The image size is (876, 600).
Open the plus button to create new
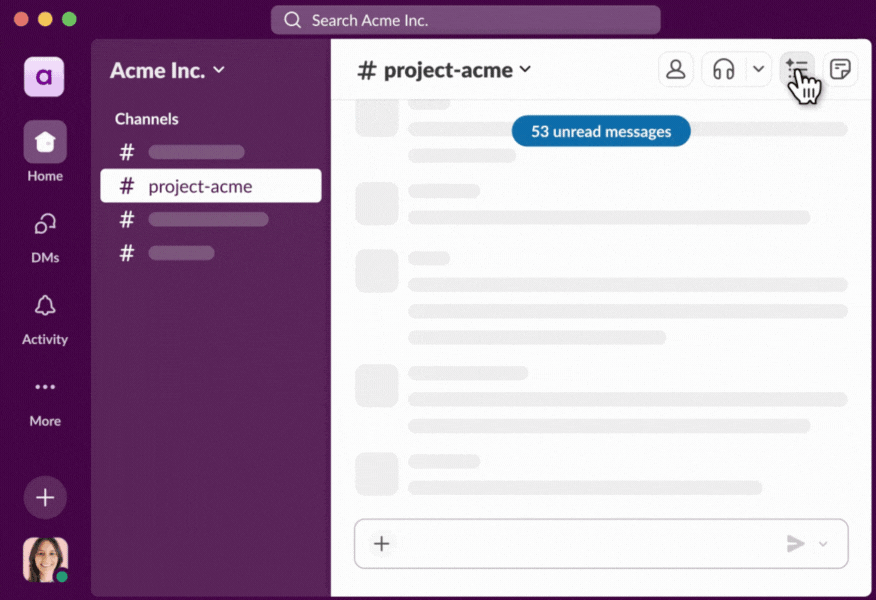[44, 497]
